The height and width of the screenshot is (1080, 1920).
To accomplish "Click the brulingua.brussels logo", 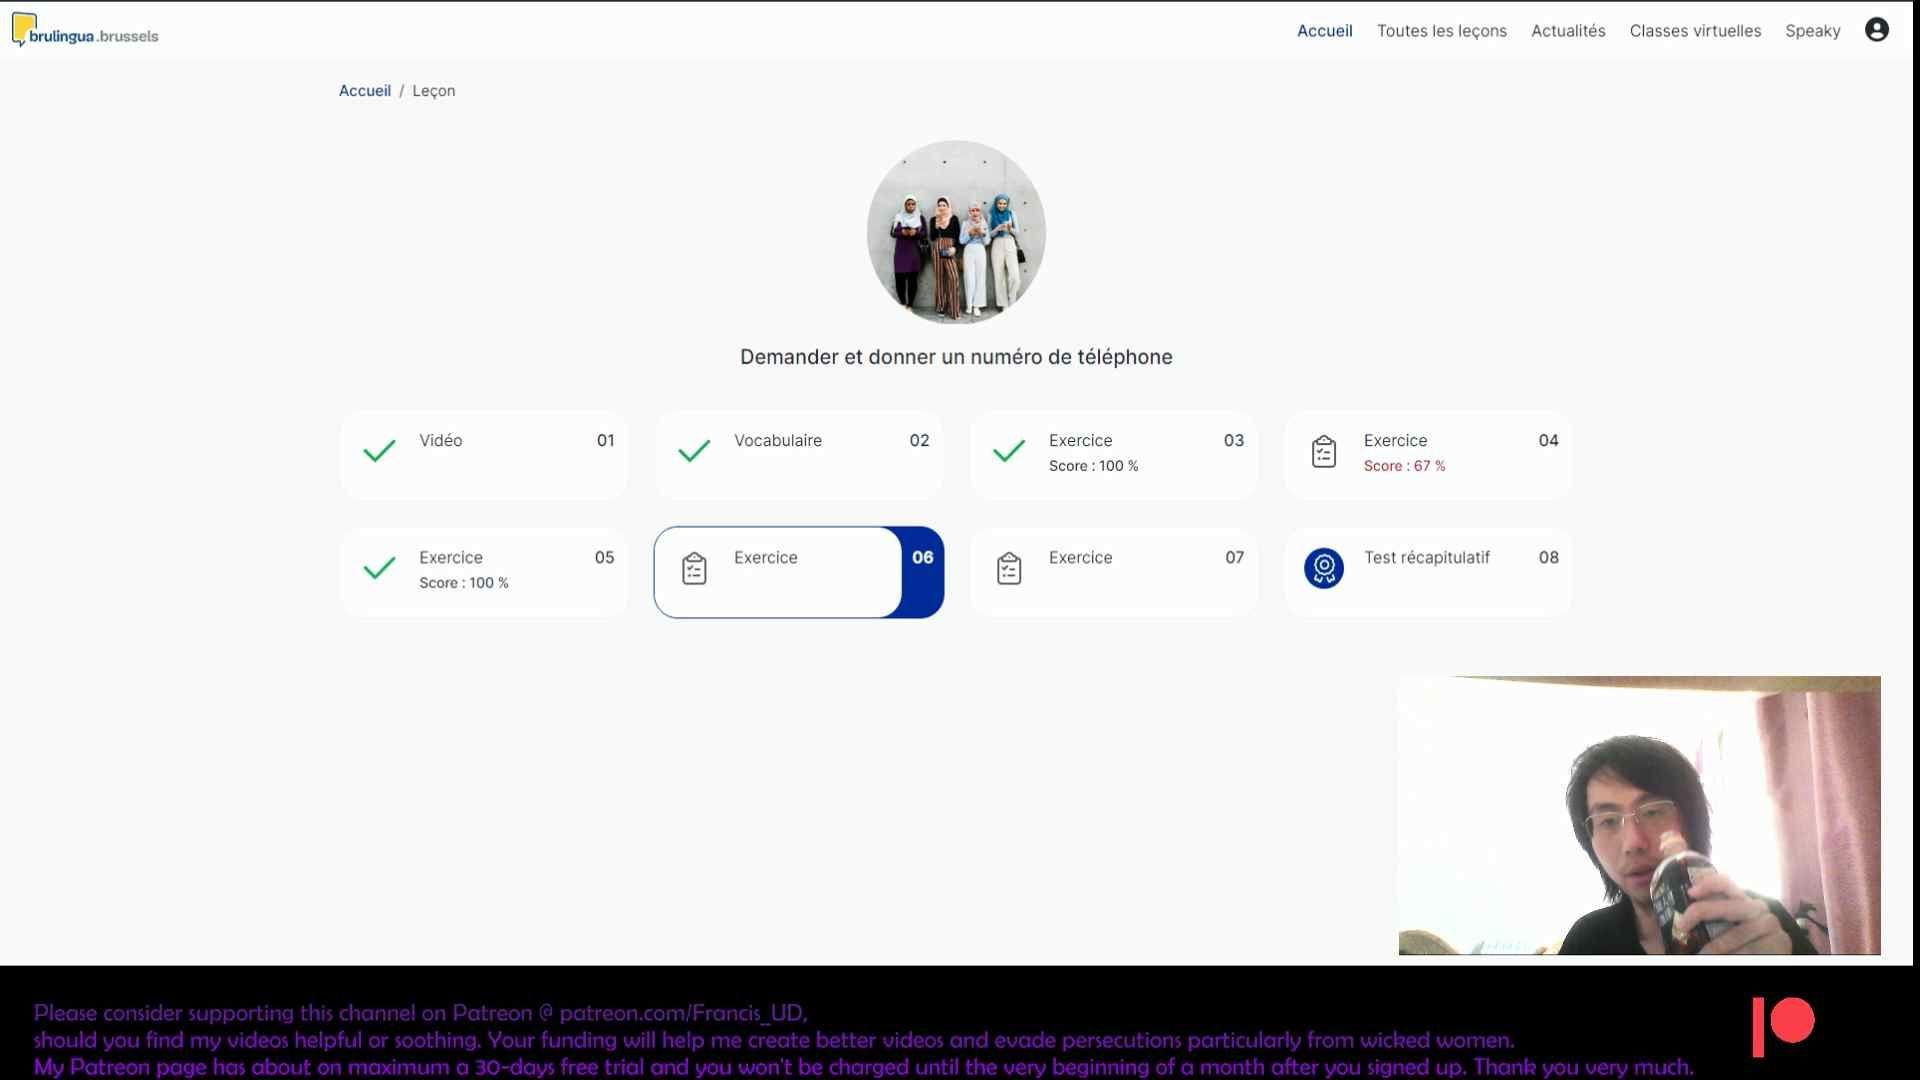I will click(x=85, y=31).
